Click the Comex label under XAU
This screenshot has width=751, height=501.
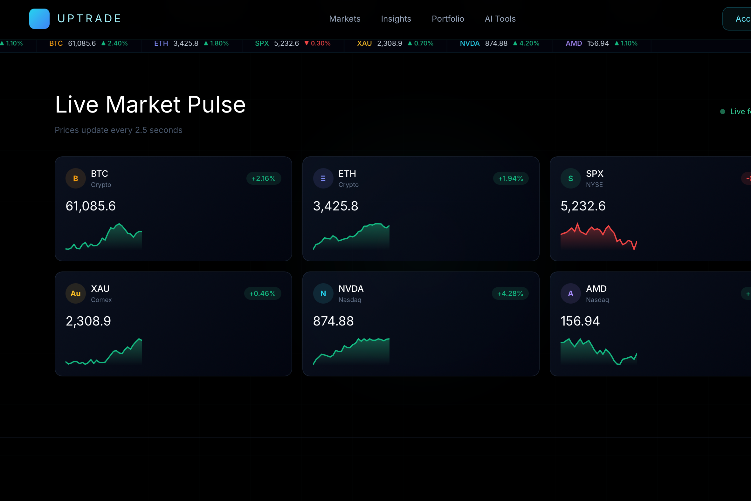pyautogui.click(x=101, y=300)
